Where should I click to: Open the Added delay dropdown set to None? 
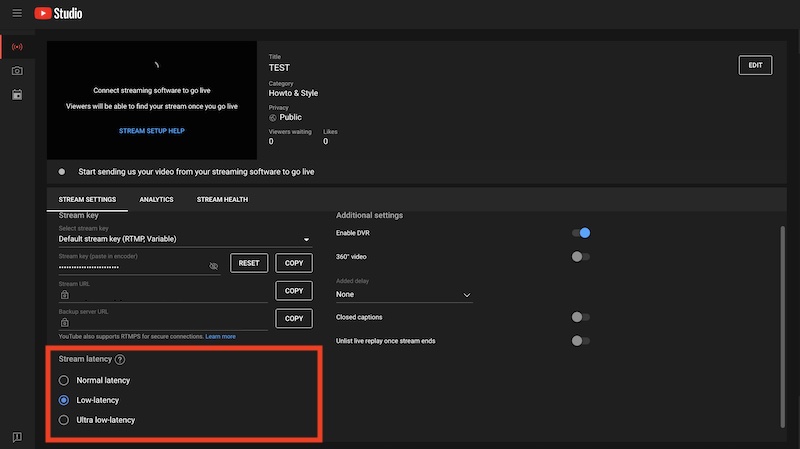(x=404, y=295)
